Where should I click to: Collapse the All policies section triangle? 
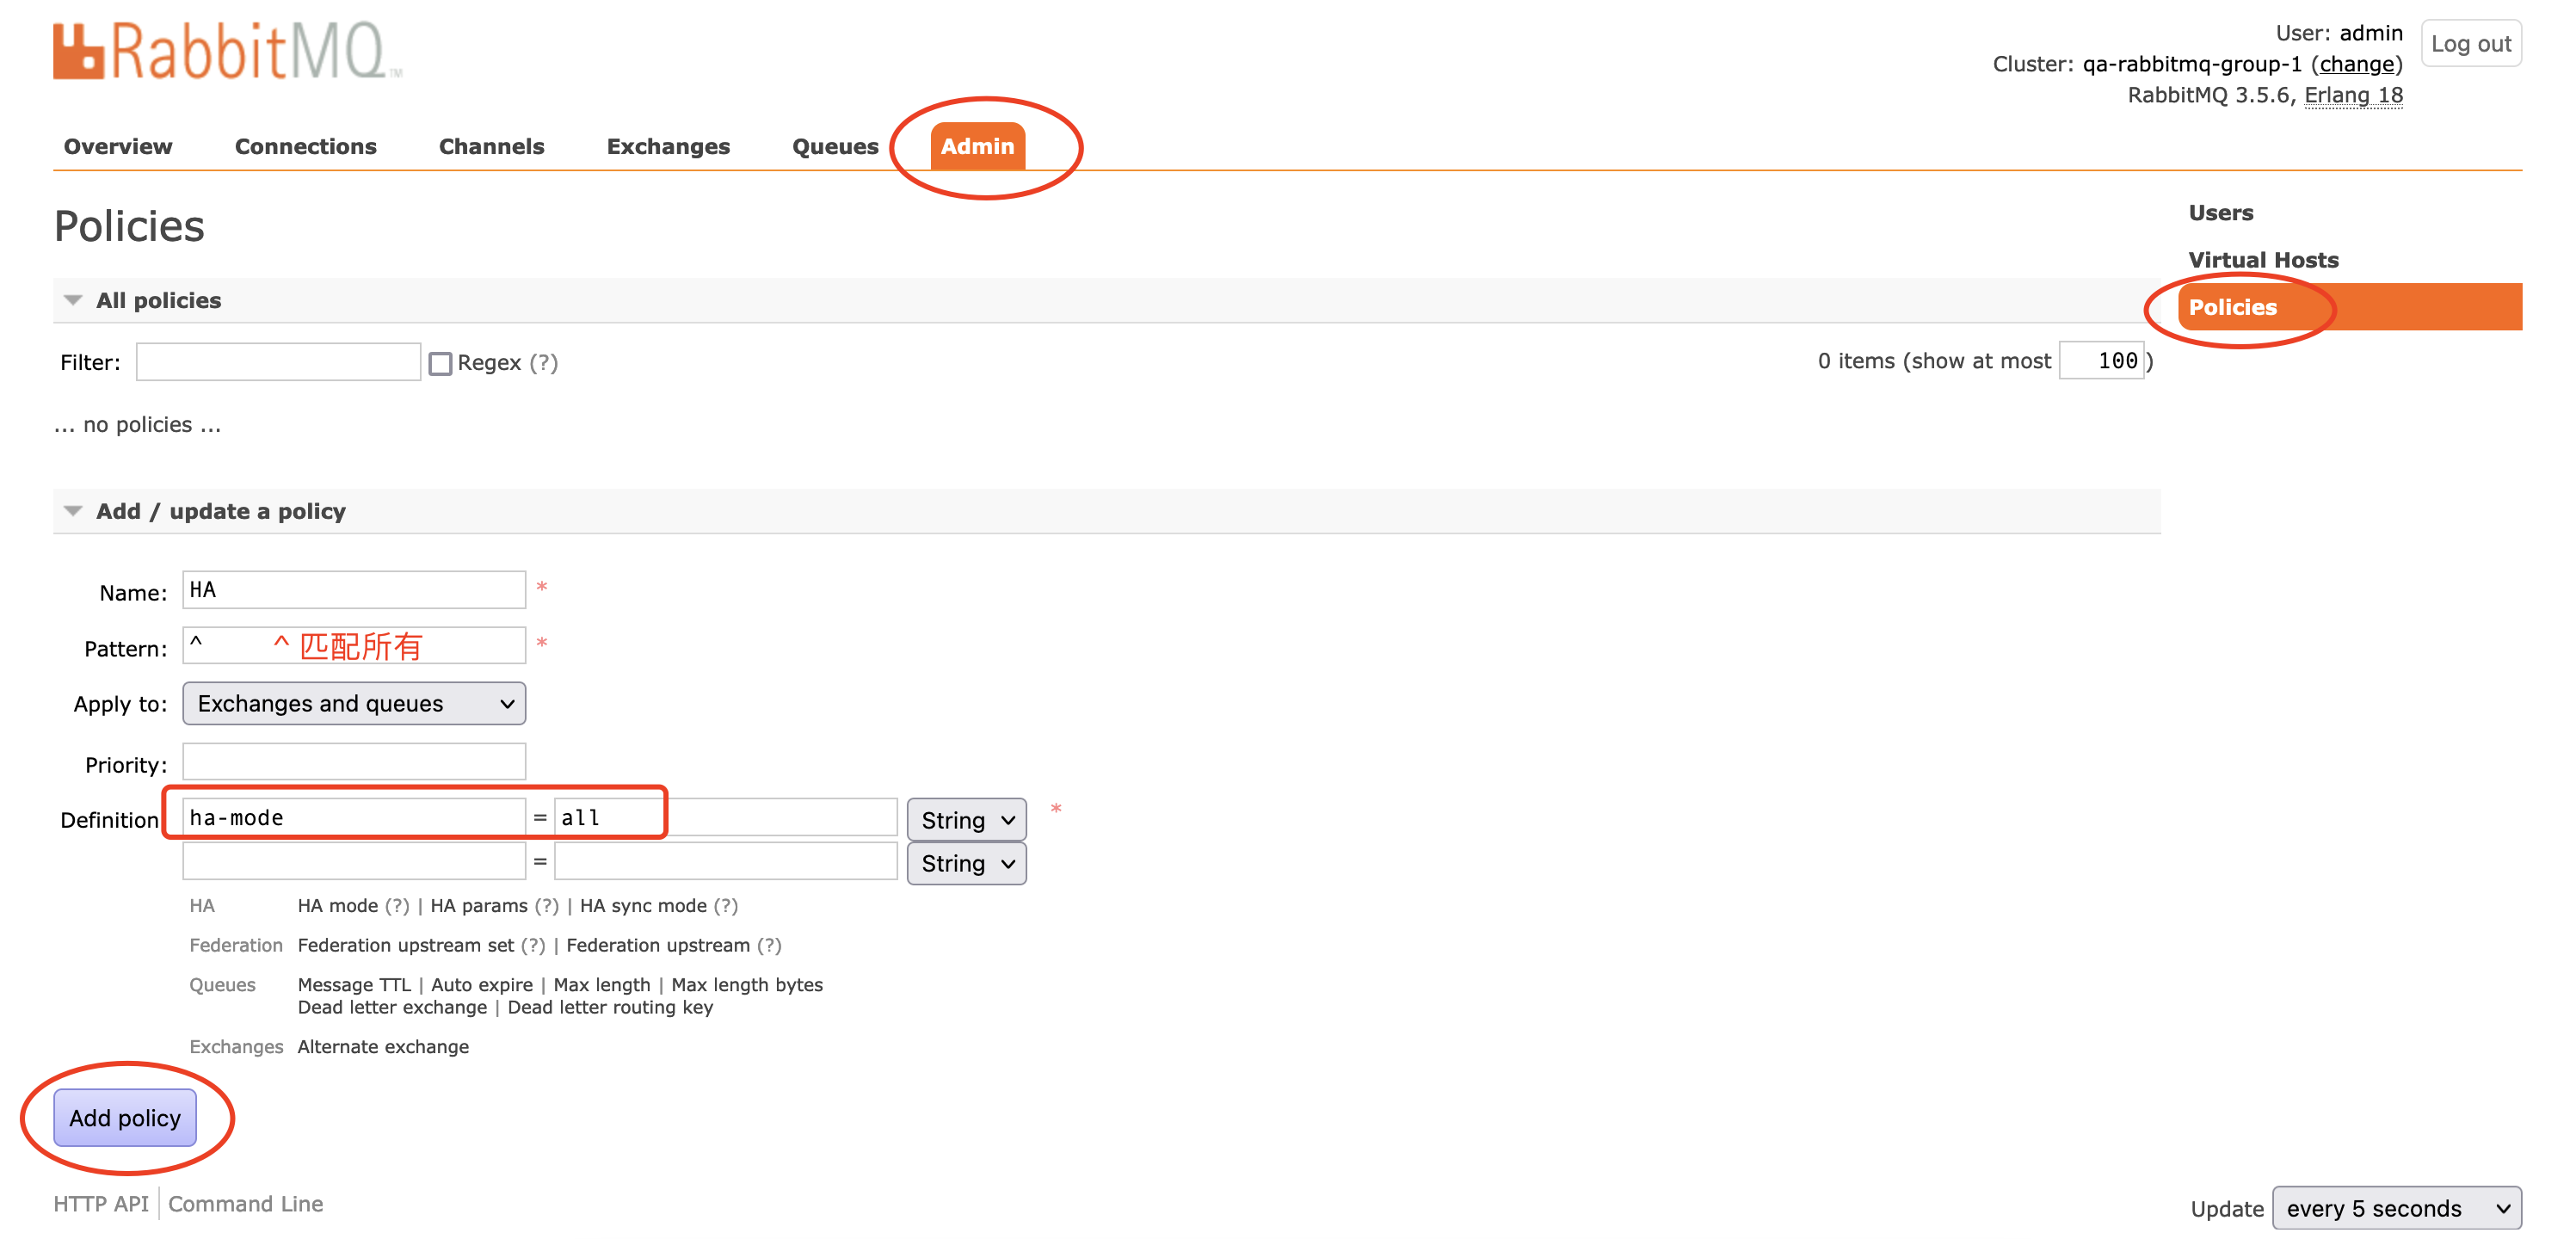(73, 300)
